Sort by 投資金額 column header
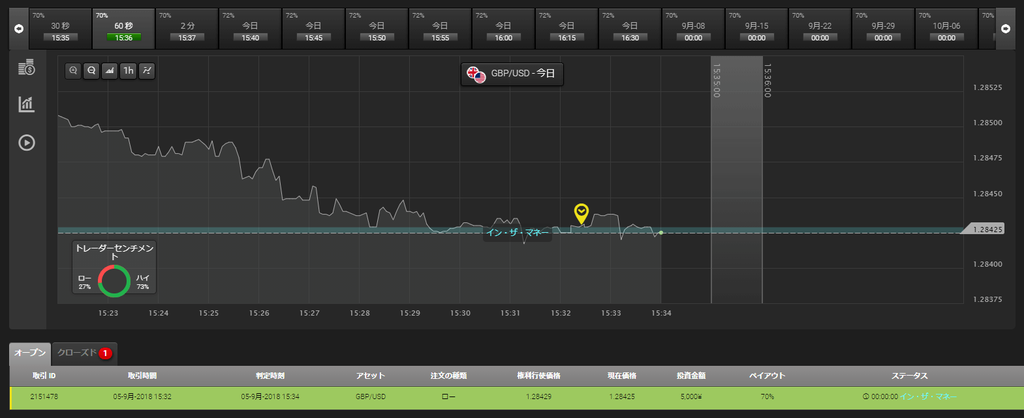 click(x=692, y=376)
